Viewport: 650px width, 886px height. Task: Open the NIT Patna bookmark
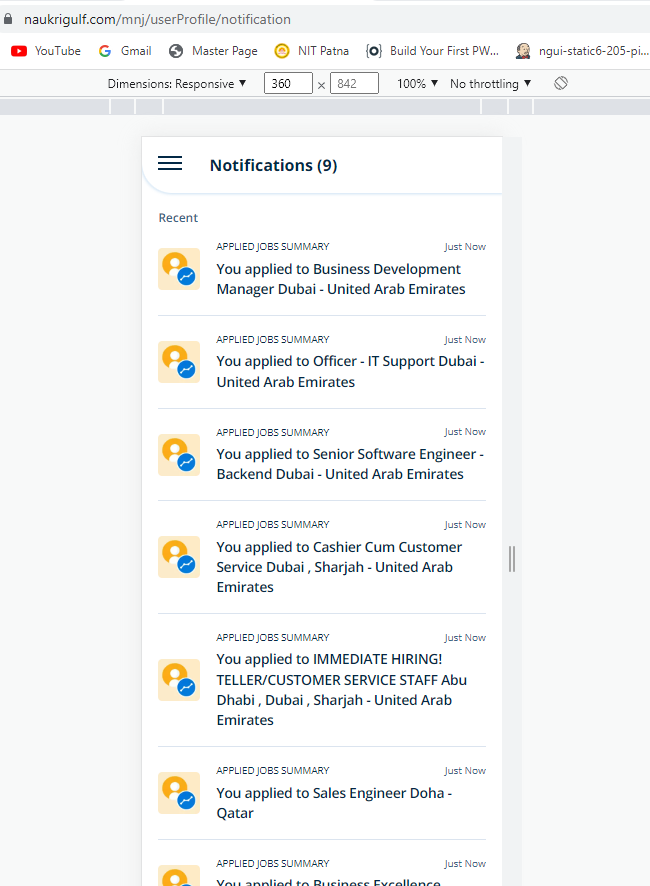(x=311, y=51)
